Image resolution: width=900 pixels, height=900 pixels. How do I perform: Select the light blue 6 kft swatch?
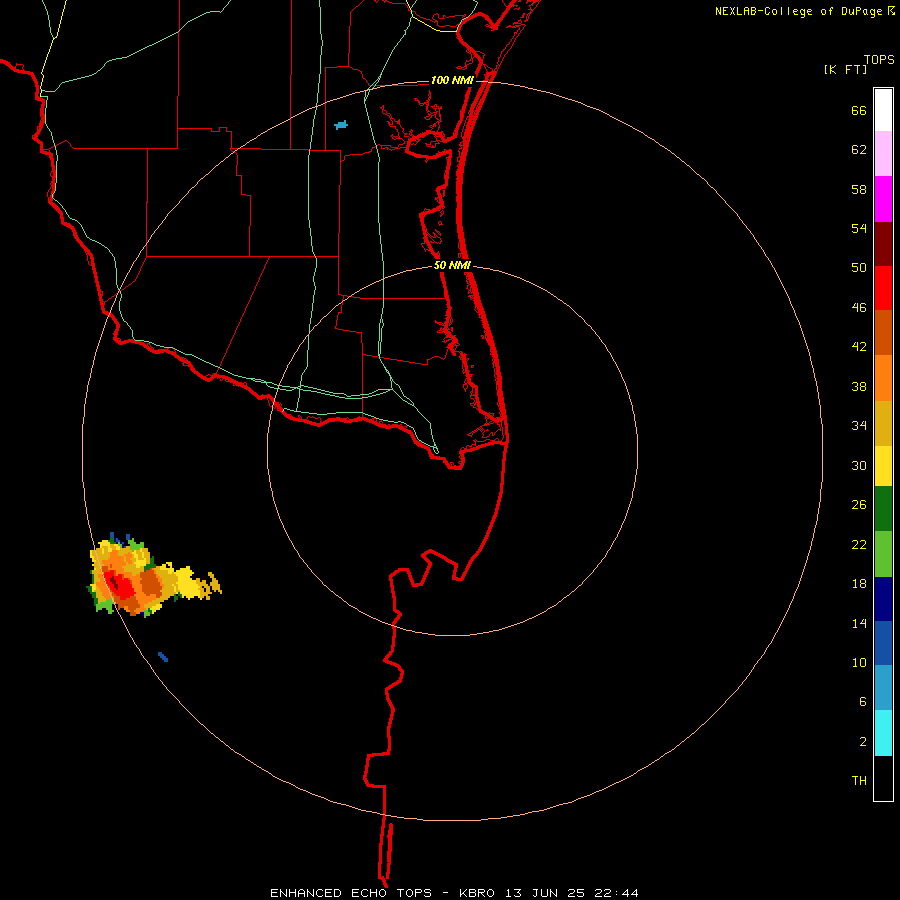[883, 688]
